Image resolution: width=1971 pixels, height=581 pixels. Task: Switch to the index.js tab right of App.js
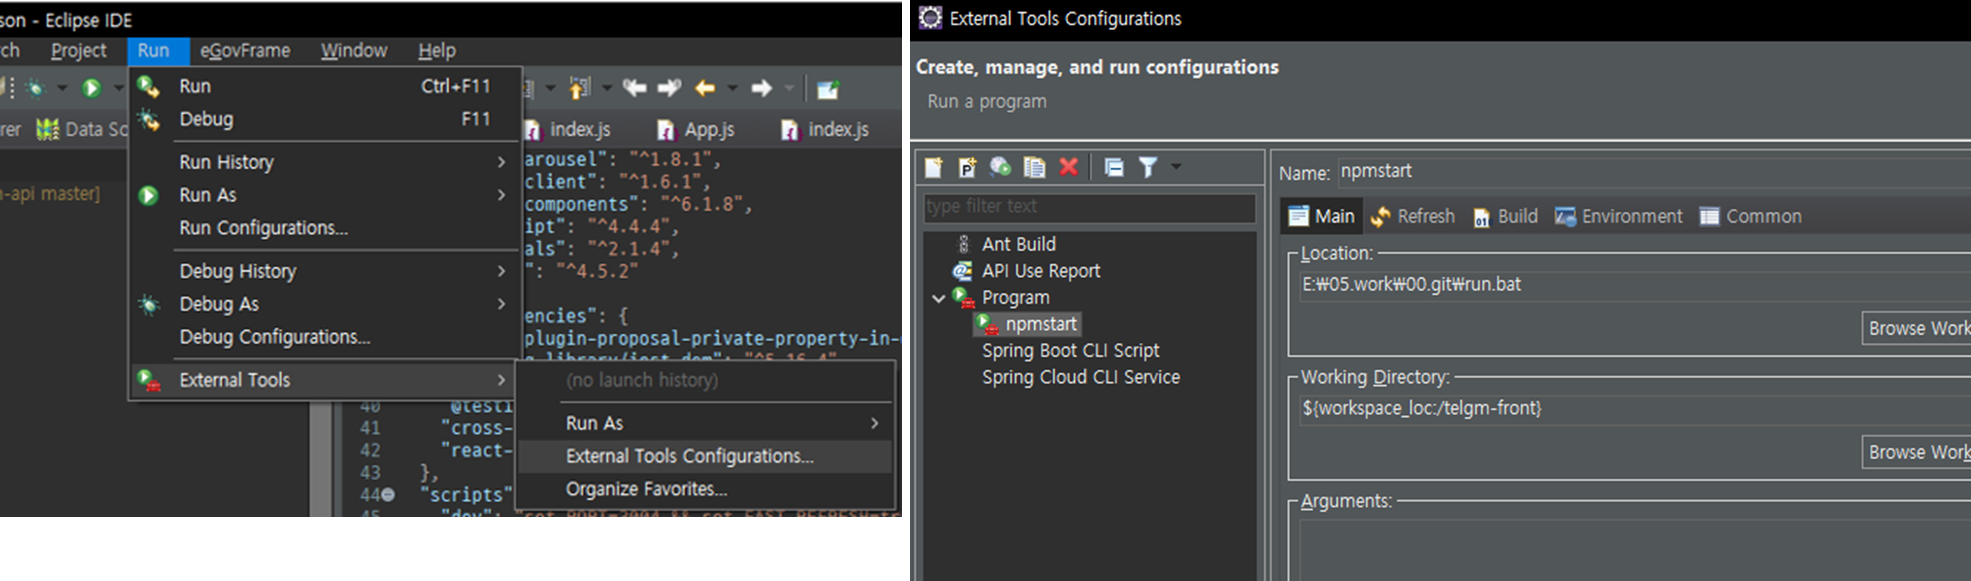pos(826,129)
